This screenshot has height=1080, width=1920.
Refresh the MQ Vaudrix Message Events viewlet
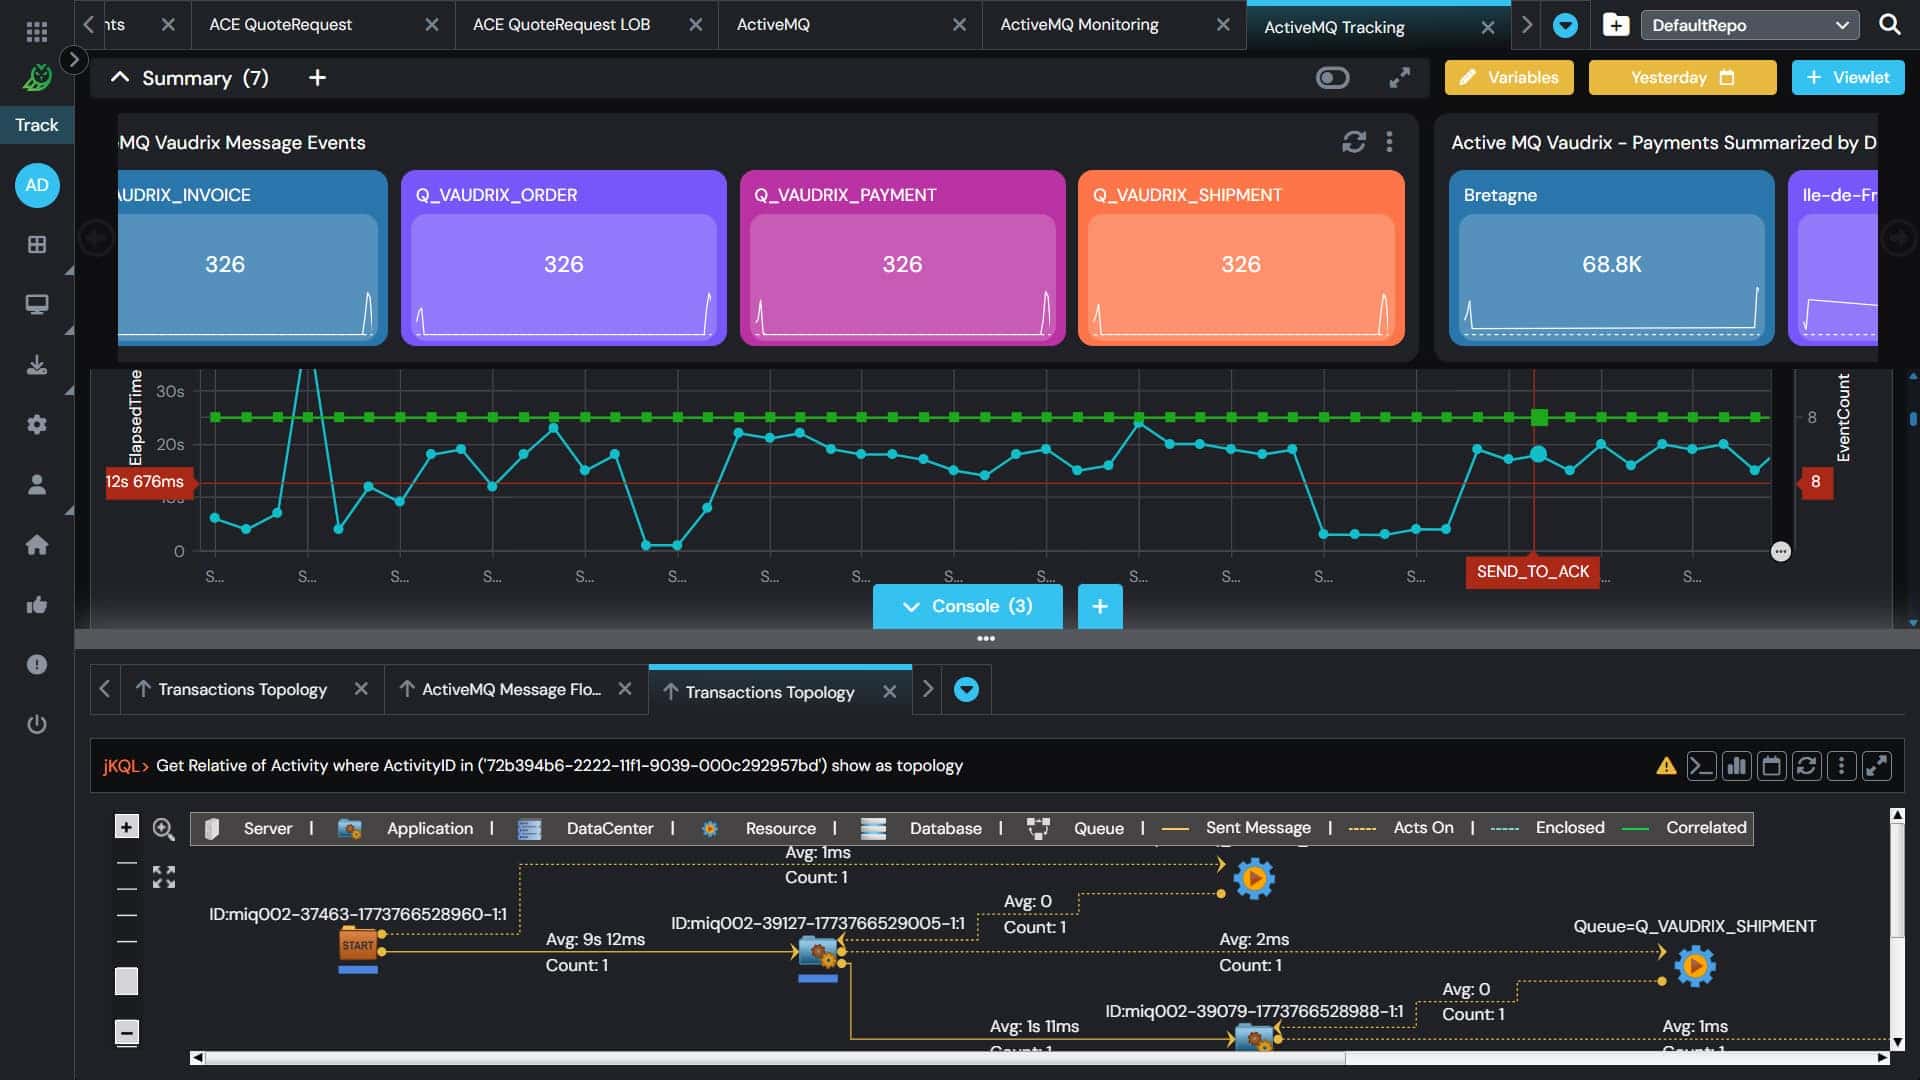click(1353, 142)
